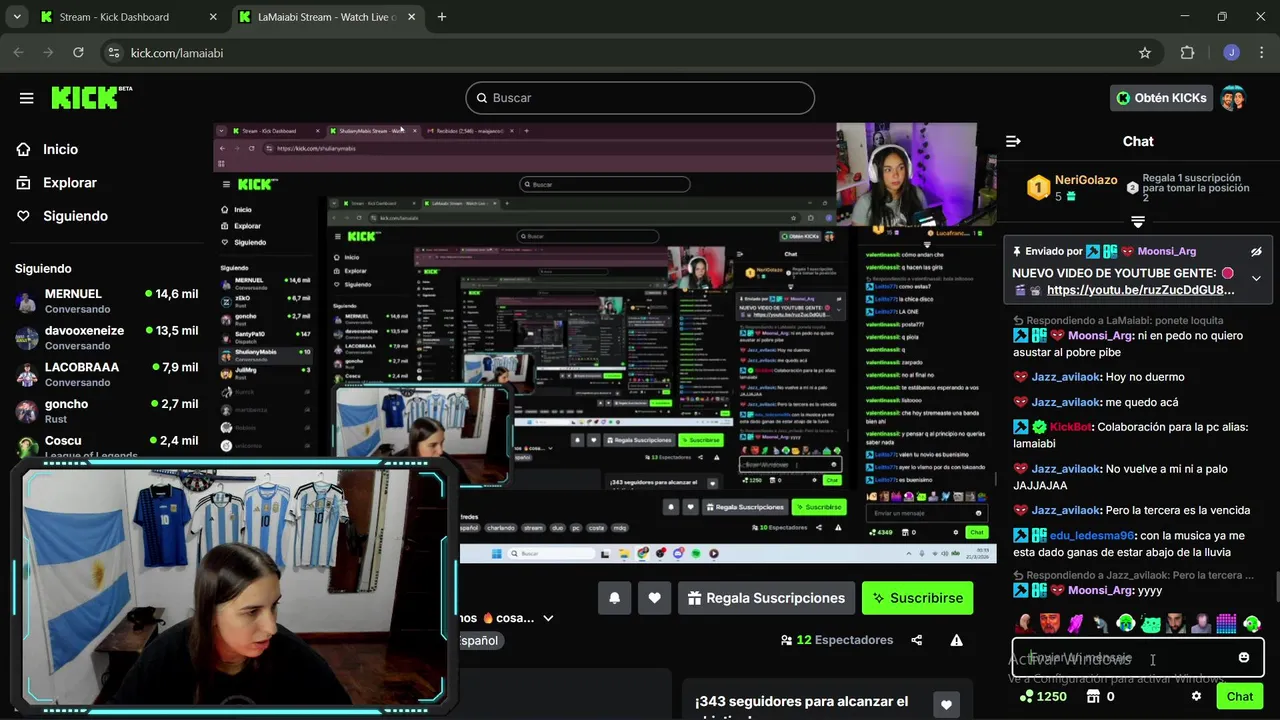
Task: Open a new browser tab
Action: pyautogui.click(x=442, y=17)
